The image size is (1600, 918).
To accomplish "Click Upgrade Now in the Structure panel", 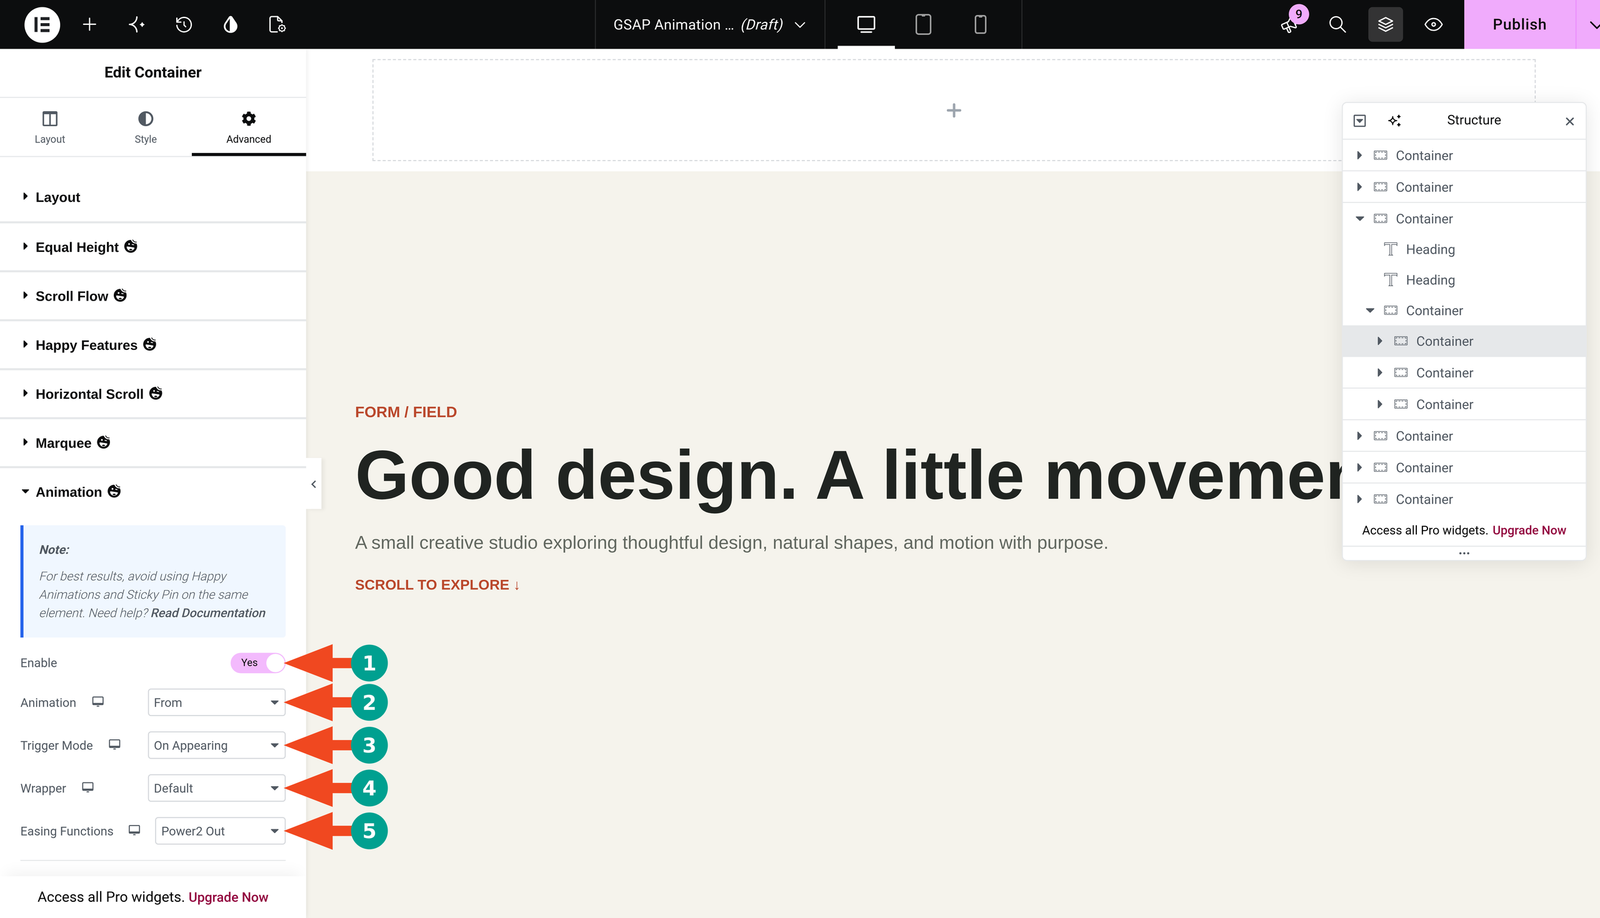I will click(x=1529, y=530).
